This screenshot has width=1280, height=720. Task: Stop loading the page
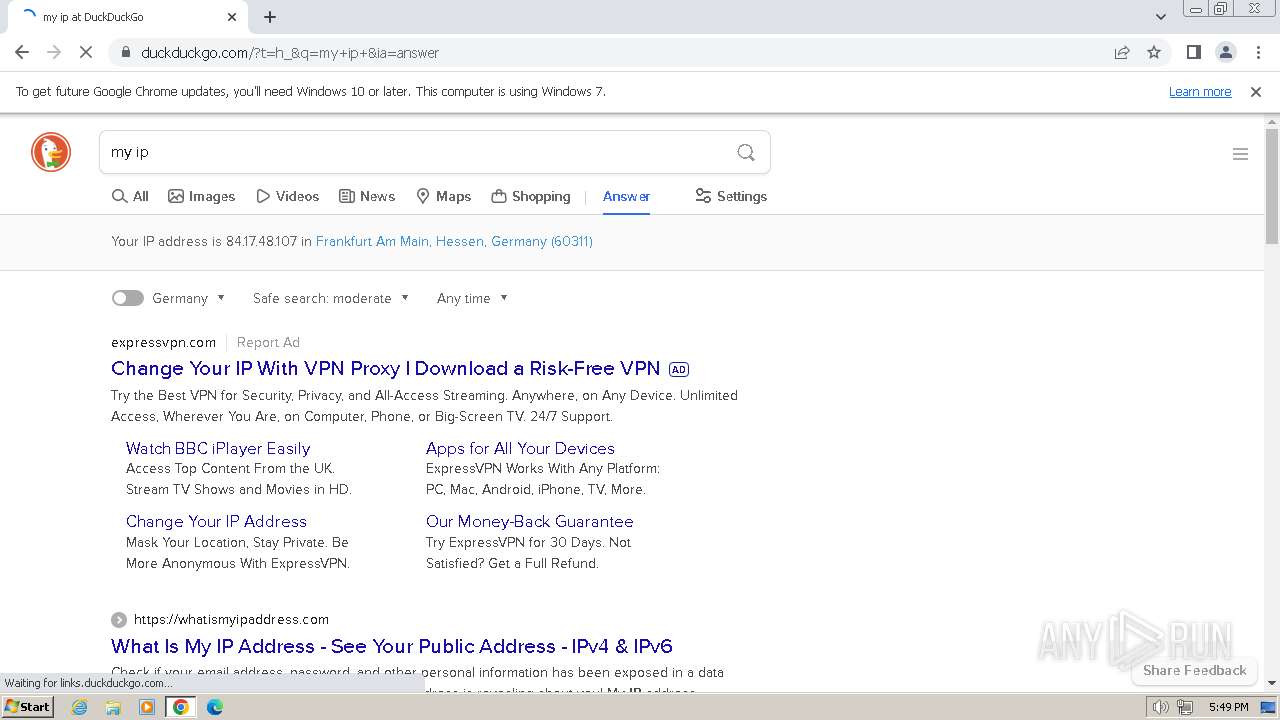pyautogui.click(x=86, y=52)
